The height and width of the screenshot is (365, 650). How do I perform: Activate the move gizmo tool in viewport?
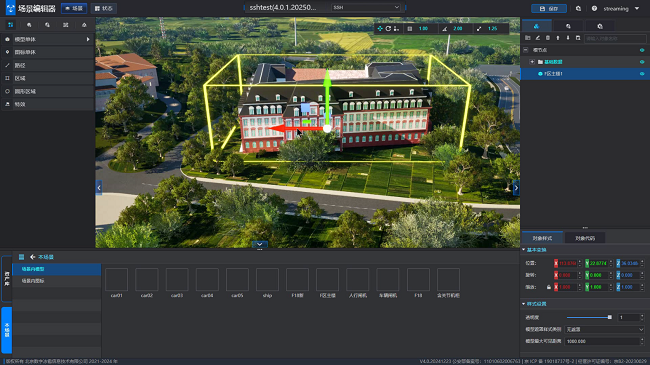point(380,29)
